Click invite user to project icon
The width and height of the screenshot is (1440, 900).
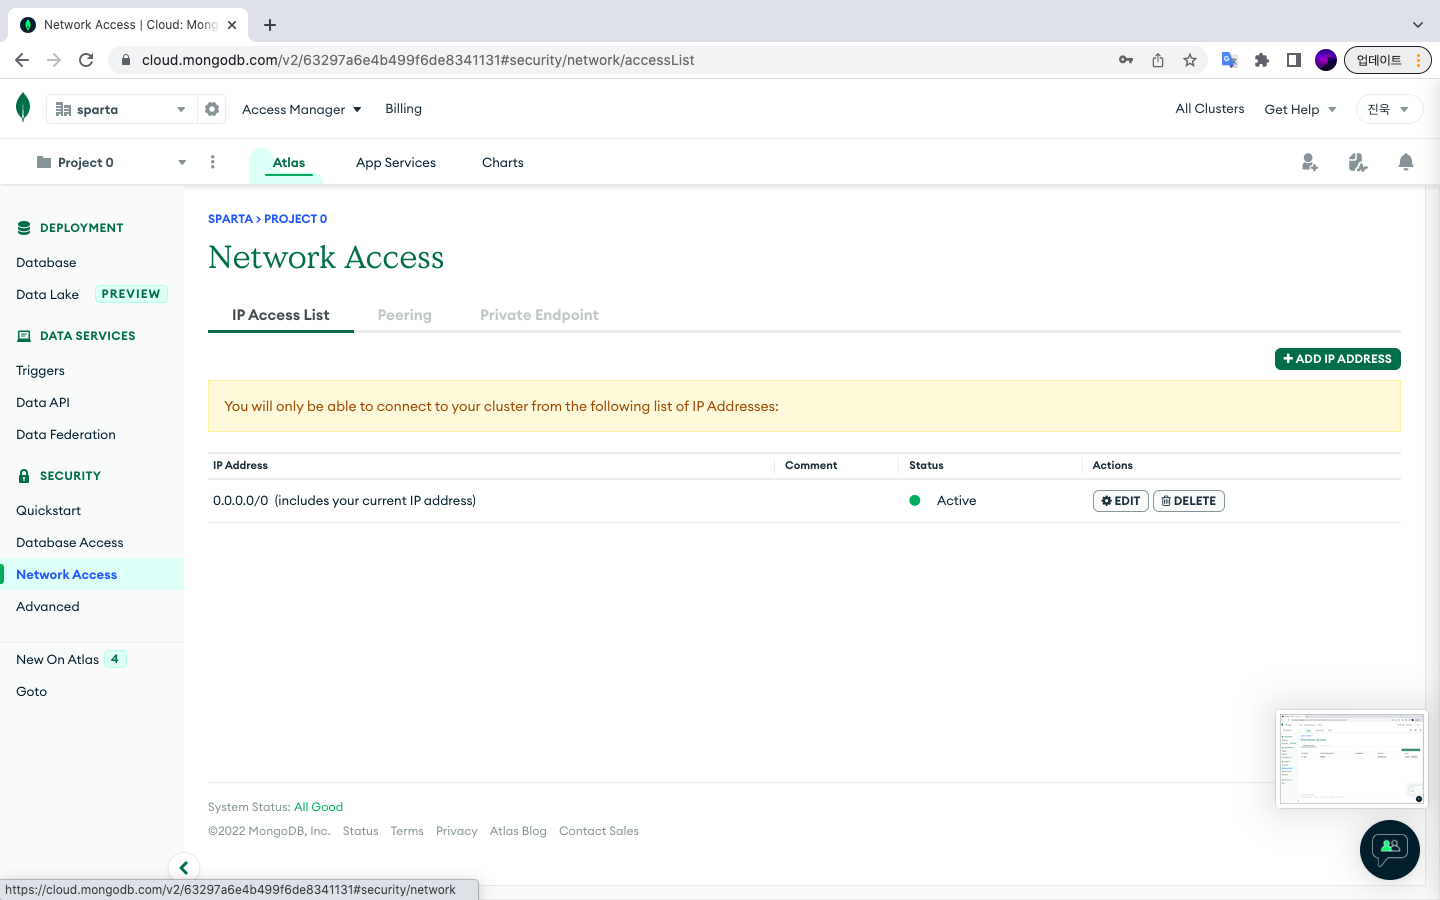[1310, 162]
